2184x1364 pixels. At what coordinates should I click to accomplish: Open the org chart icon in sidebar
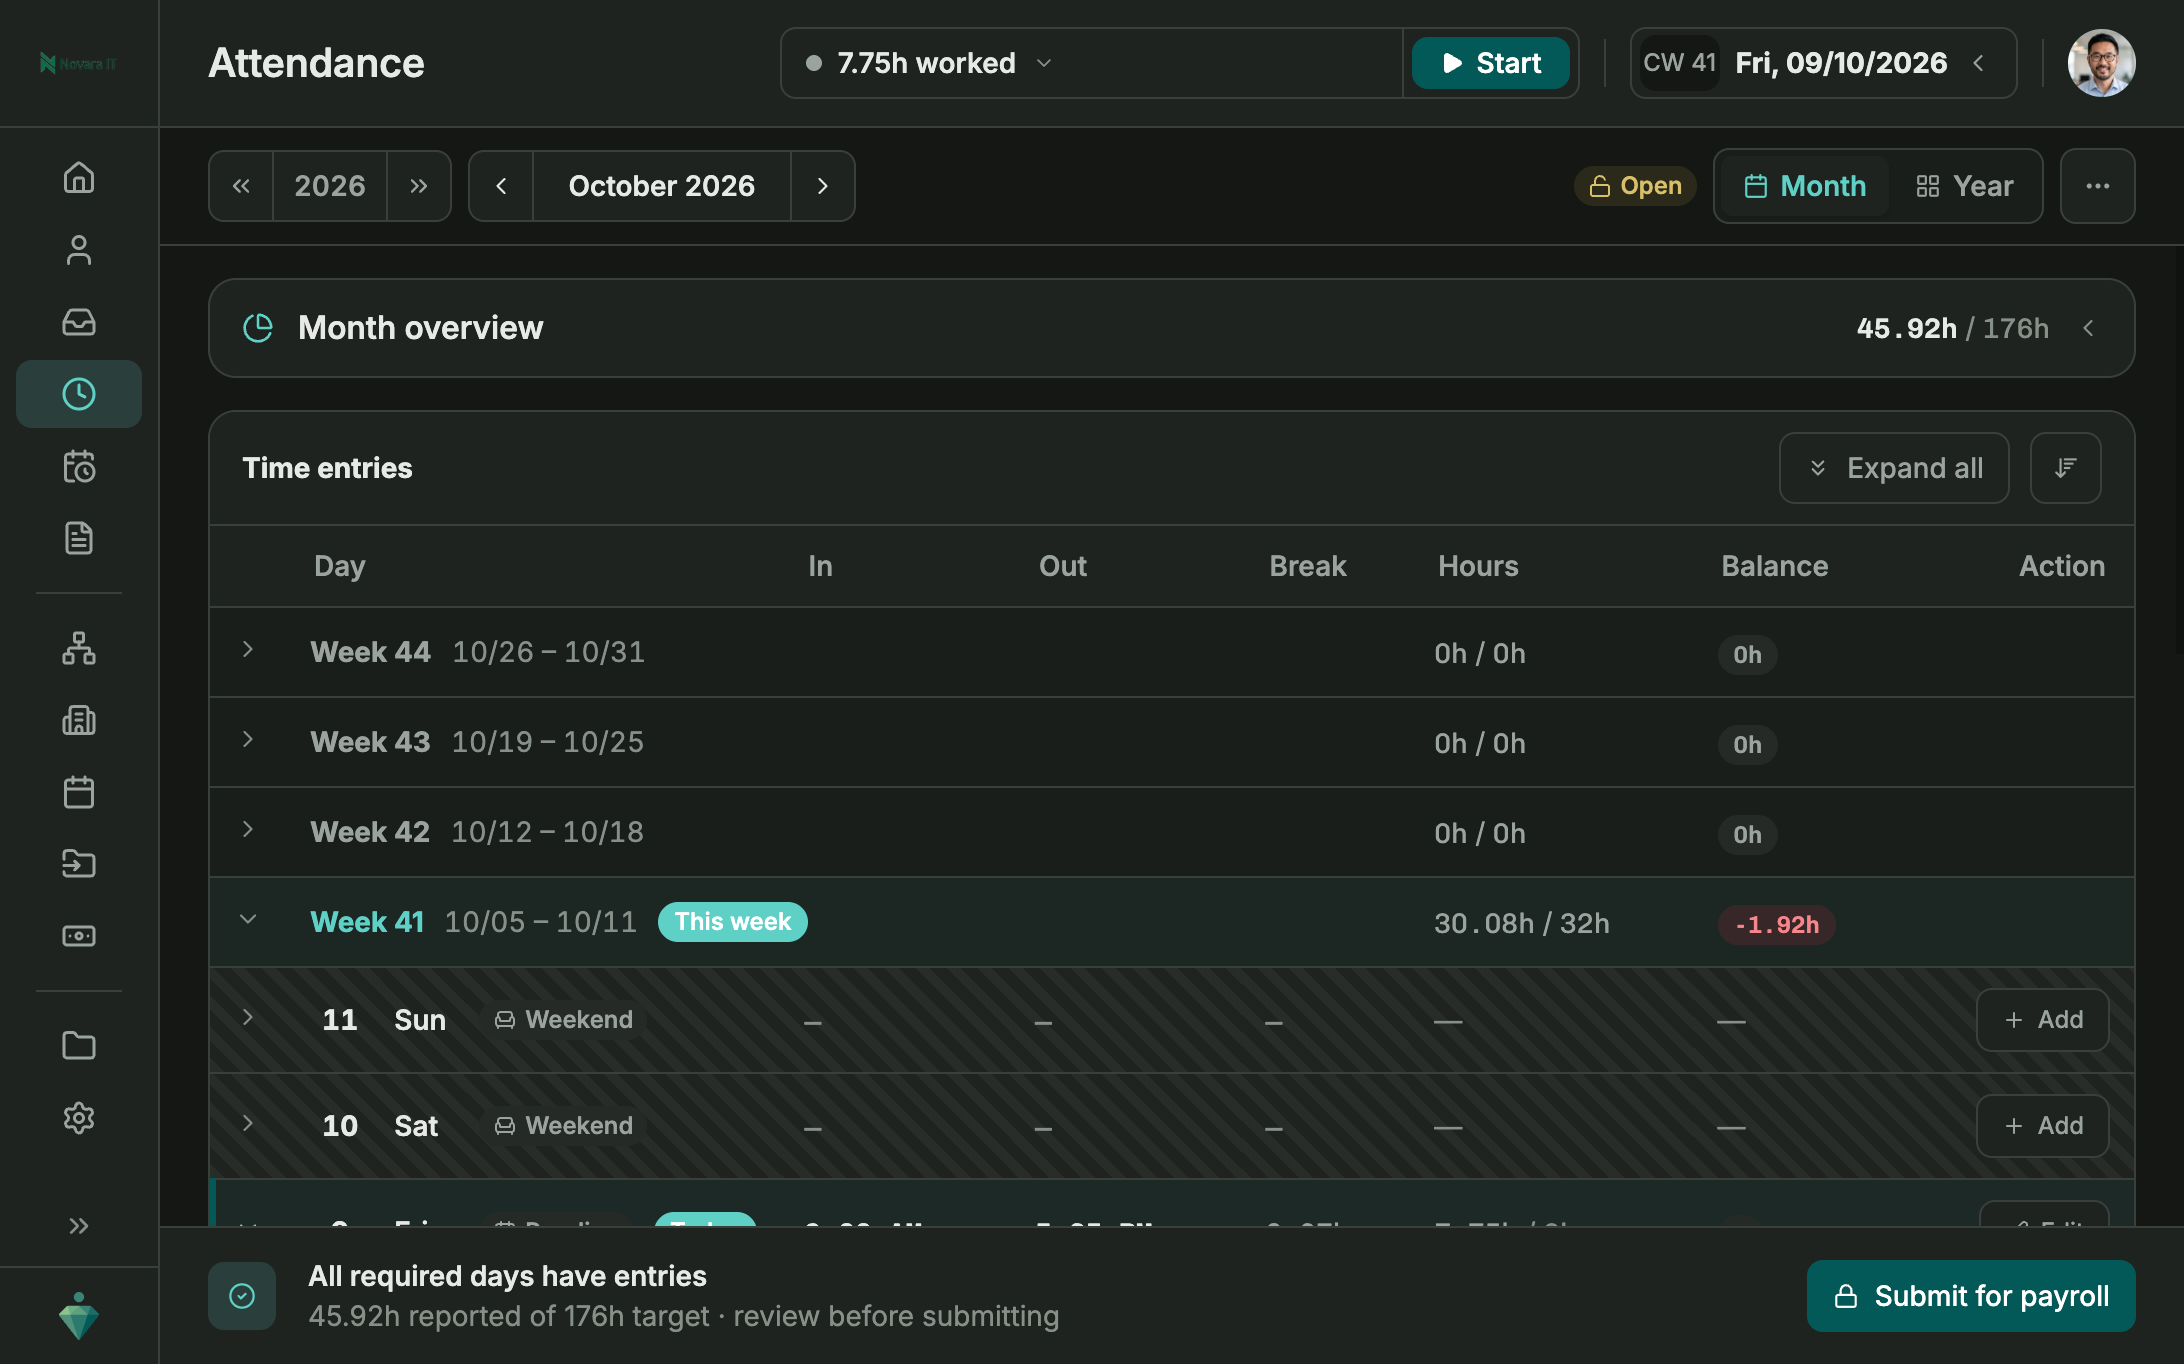pos(79,648)
